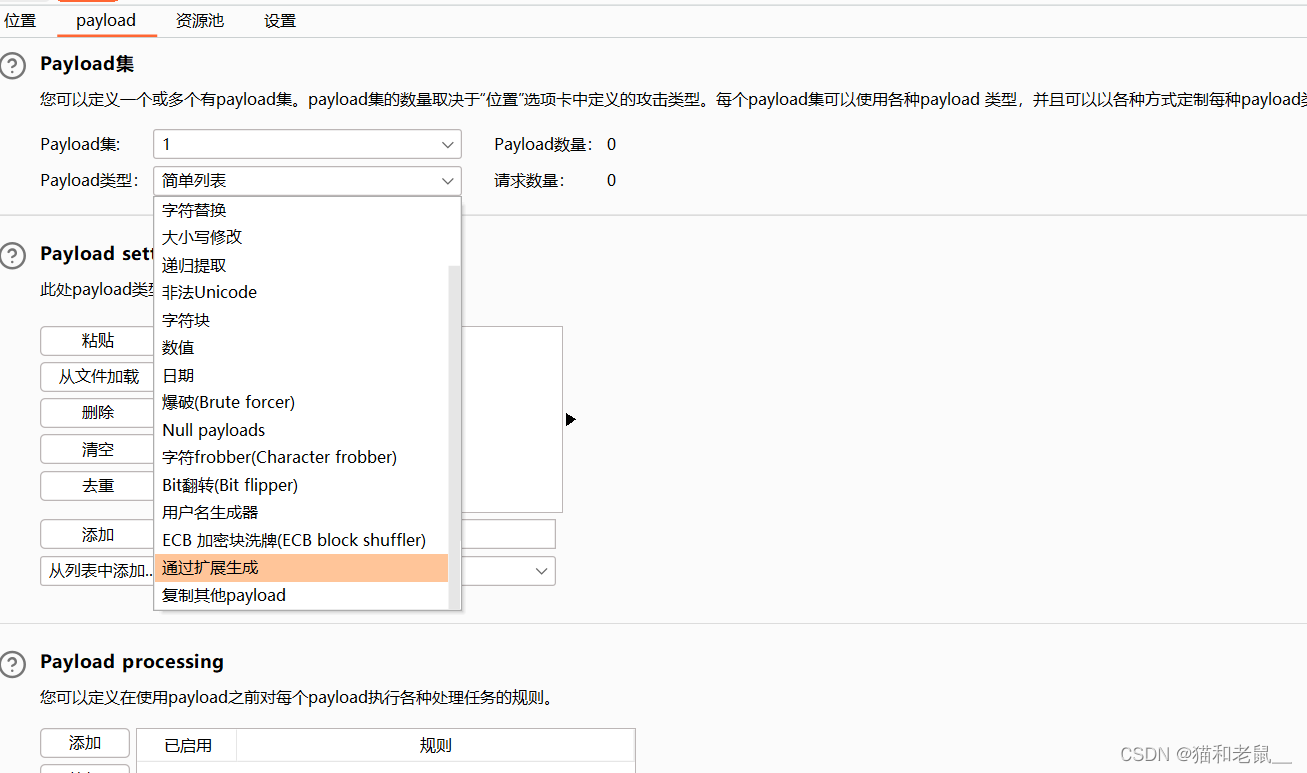Open help icon for Payload settings section
1307x773 pixels.
[x=12, y=256]
